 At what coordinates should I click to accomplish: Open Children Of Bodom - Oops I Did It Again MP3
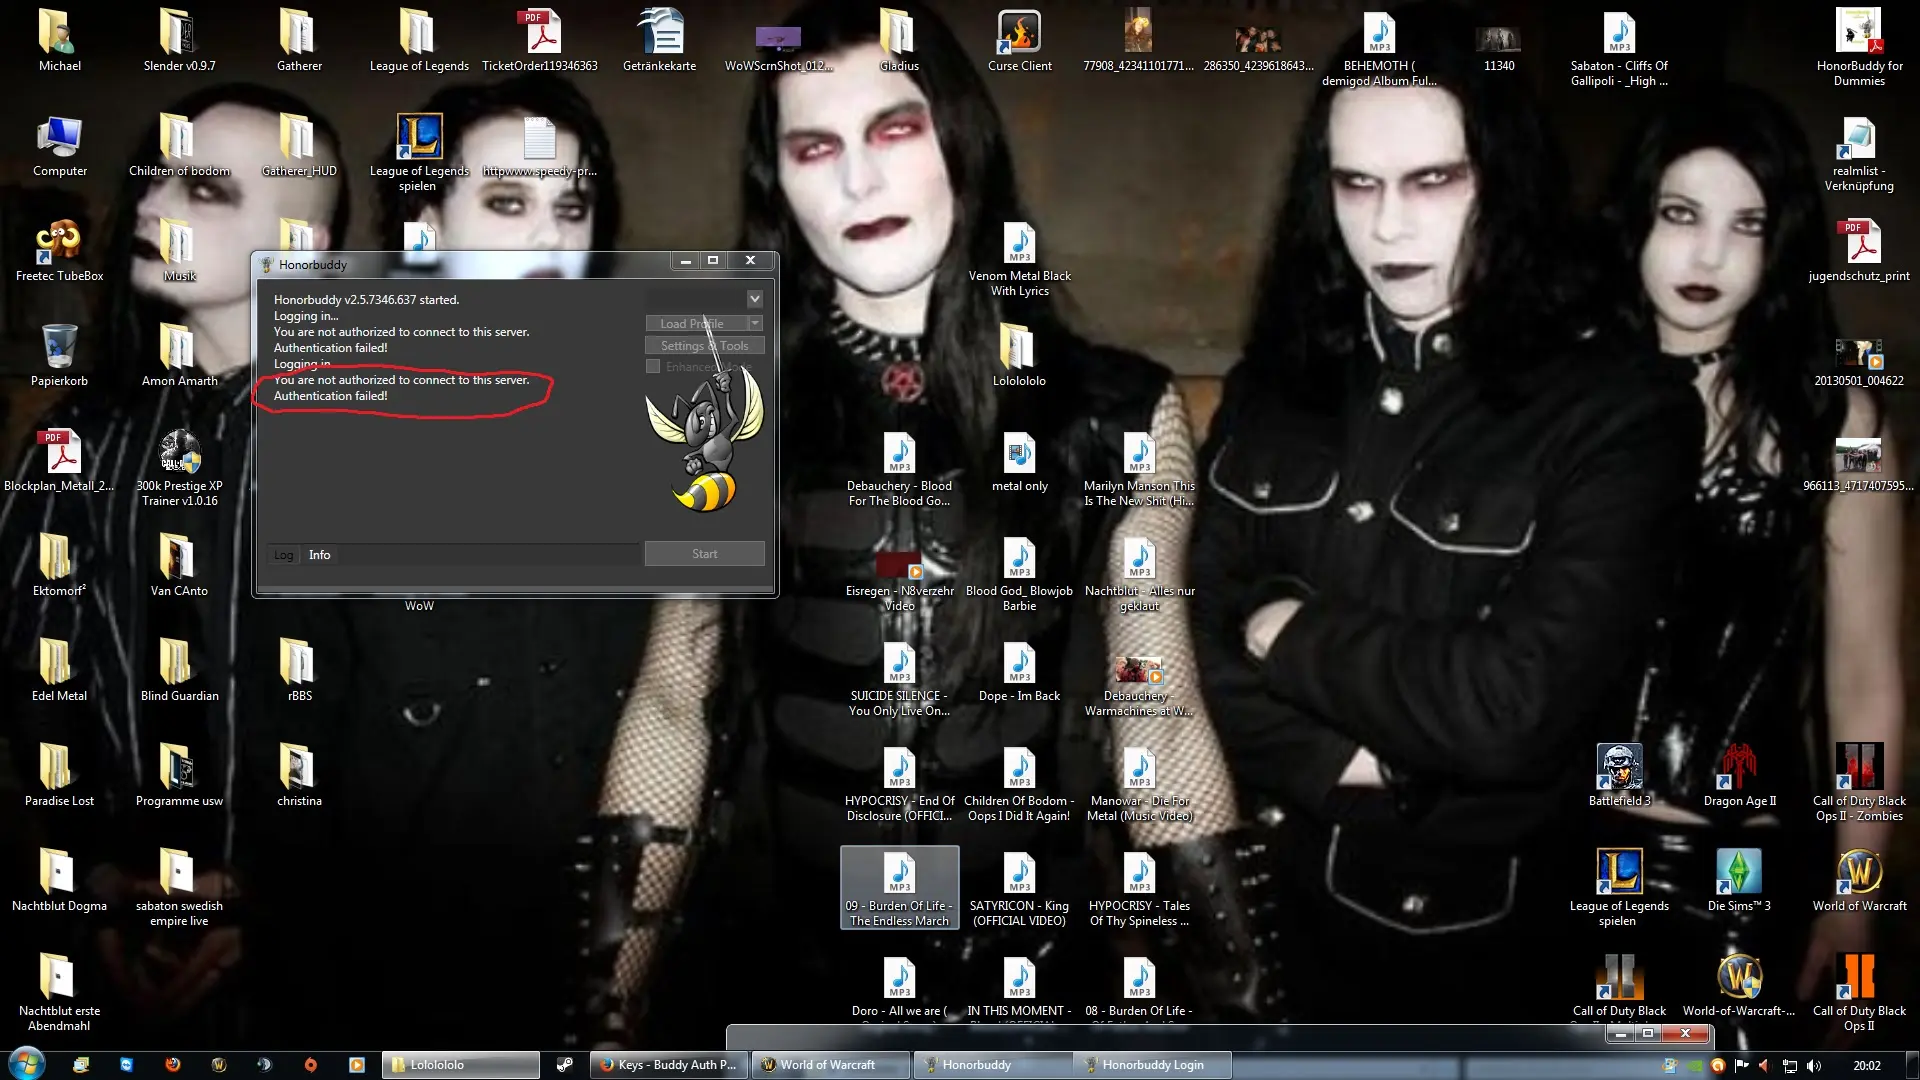[x=1019, y=783]
